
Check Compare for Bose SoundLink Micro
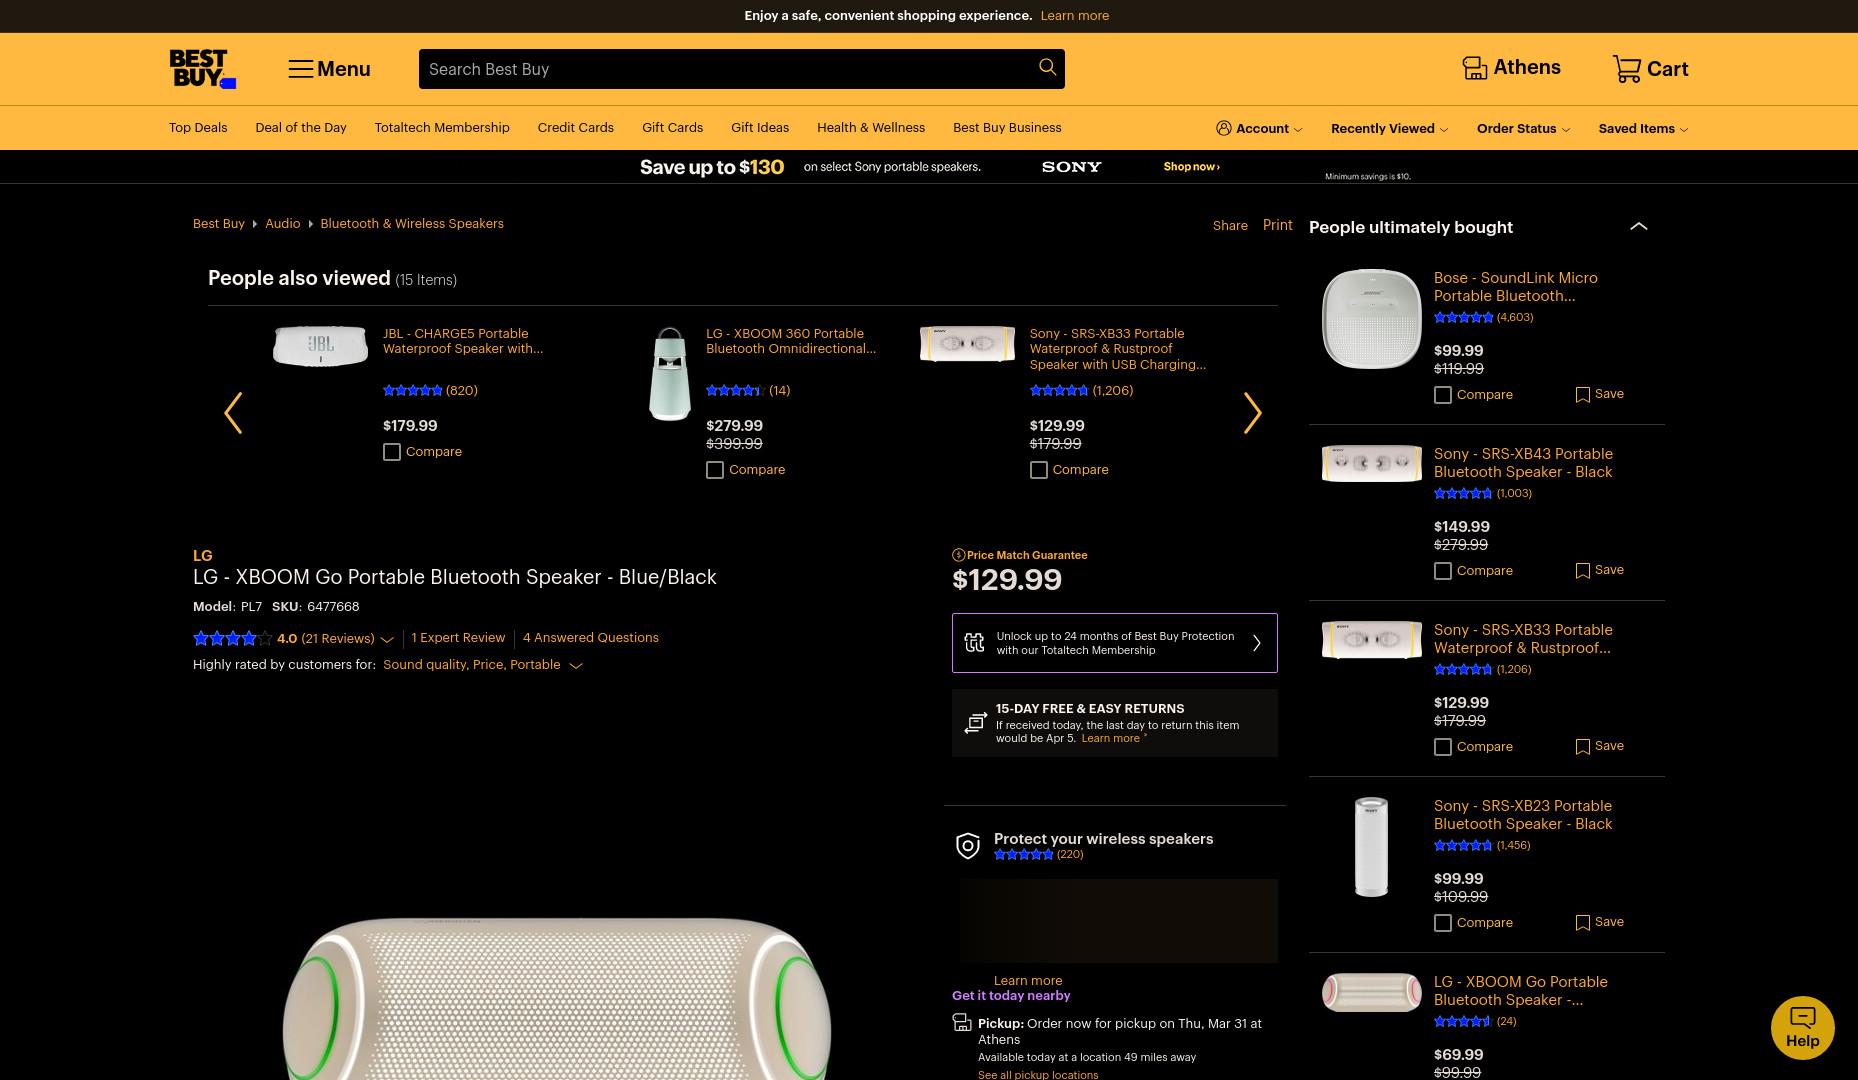(x=1443, y=395)
